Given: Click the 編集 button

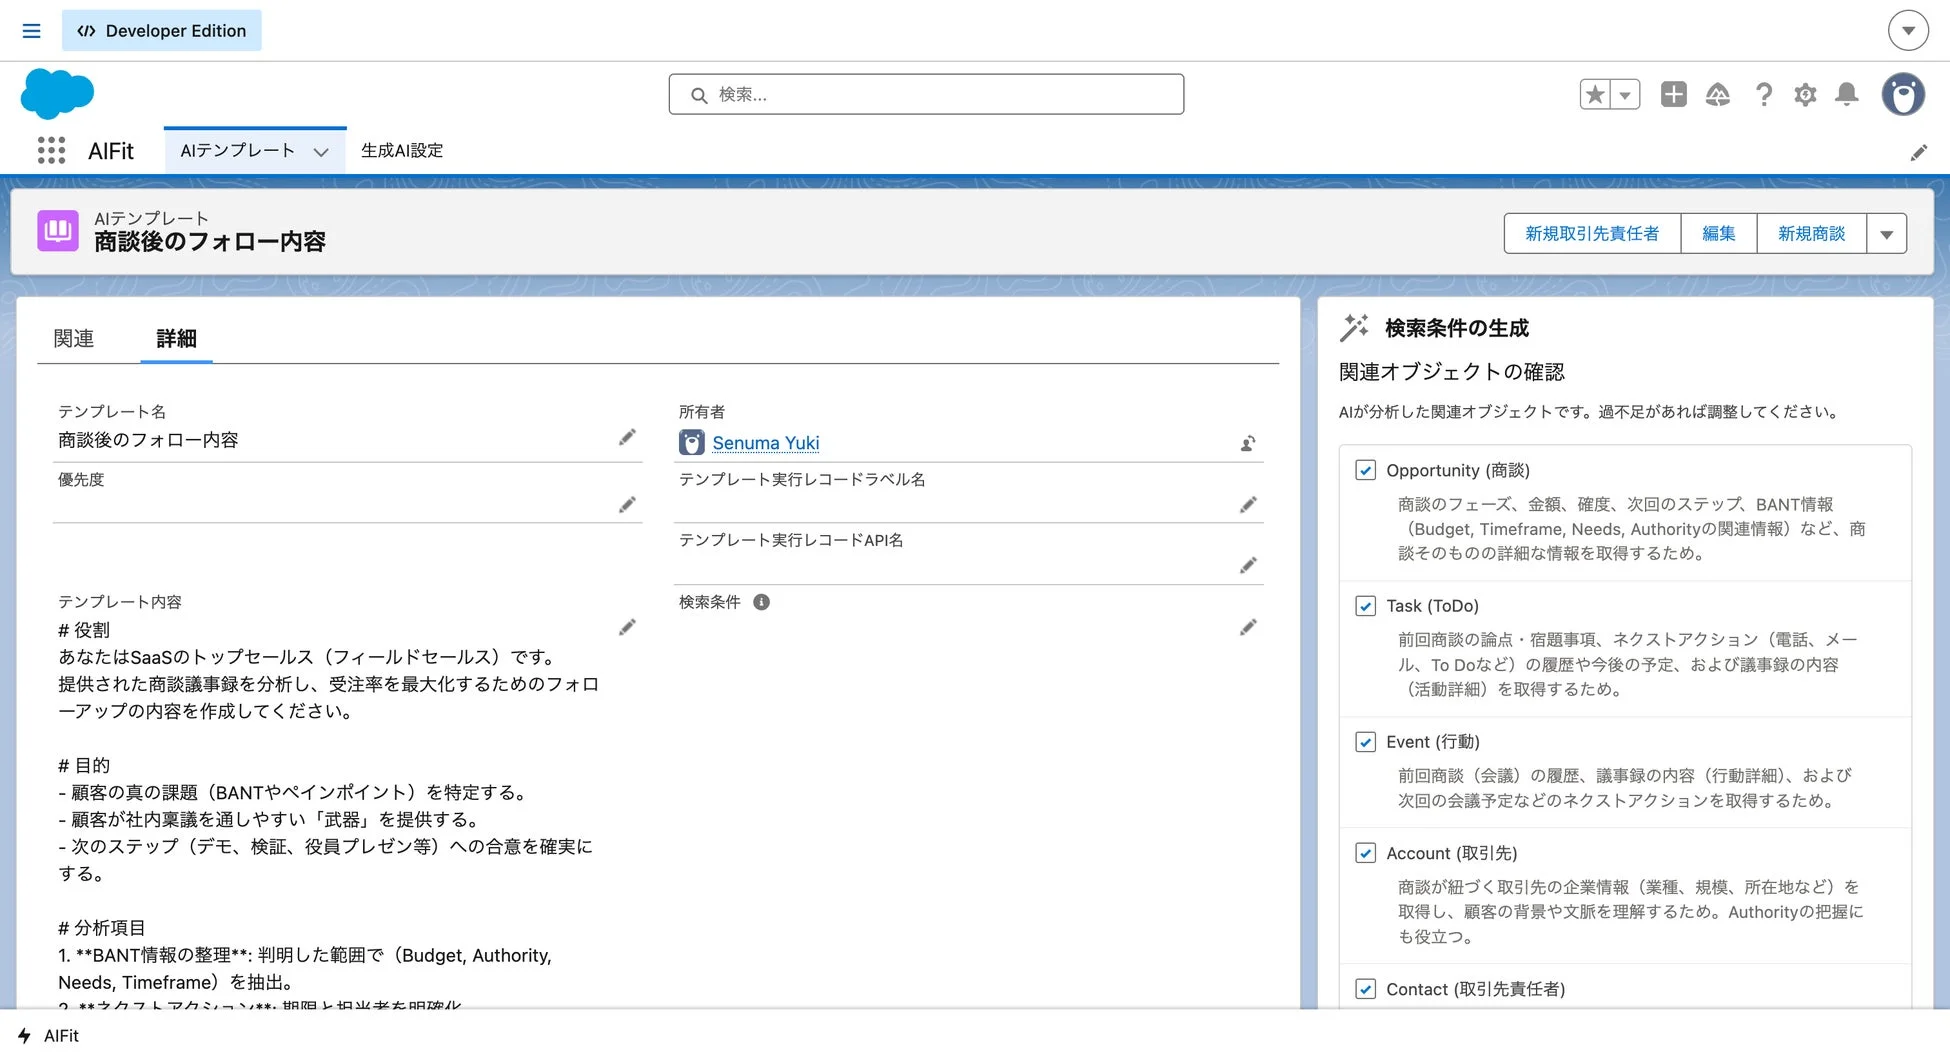Looking at the screenshot, I should [x=1718, y=234].
